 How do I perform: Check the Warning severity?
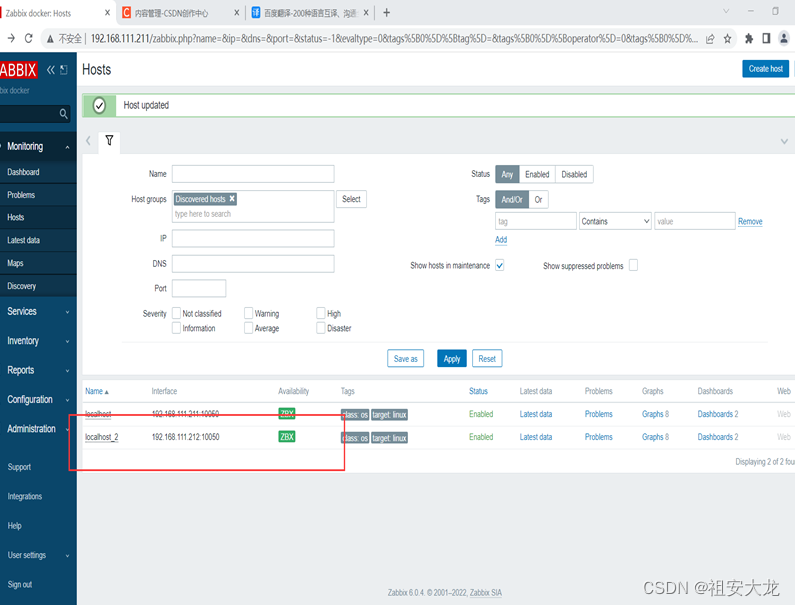point(248,313)
